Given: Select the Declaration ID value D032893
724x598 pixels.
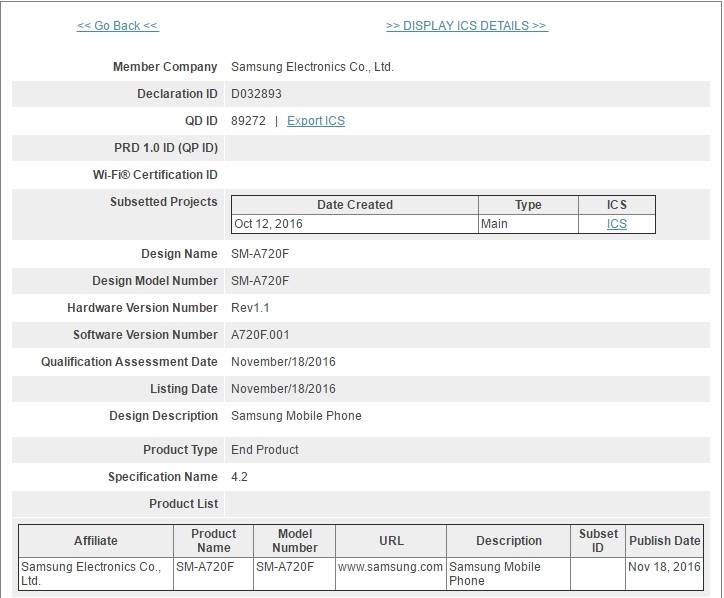Looking at the screenshot, I should (x=256, y=94).
